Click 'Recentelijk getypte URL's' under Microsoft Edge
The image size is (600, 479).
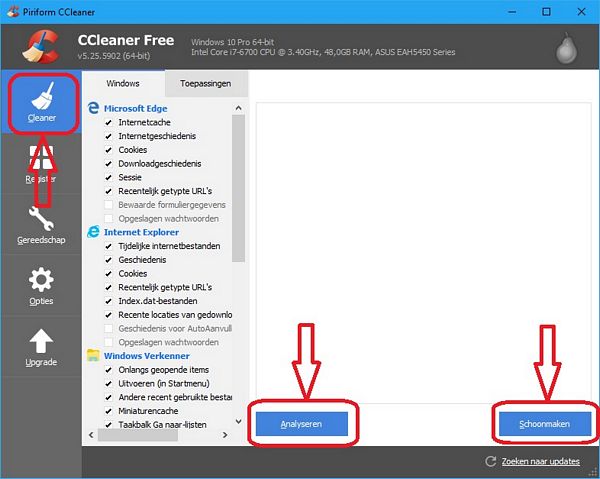pos(165,191)
